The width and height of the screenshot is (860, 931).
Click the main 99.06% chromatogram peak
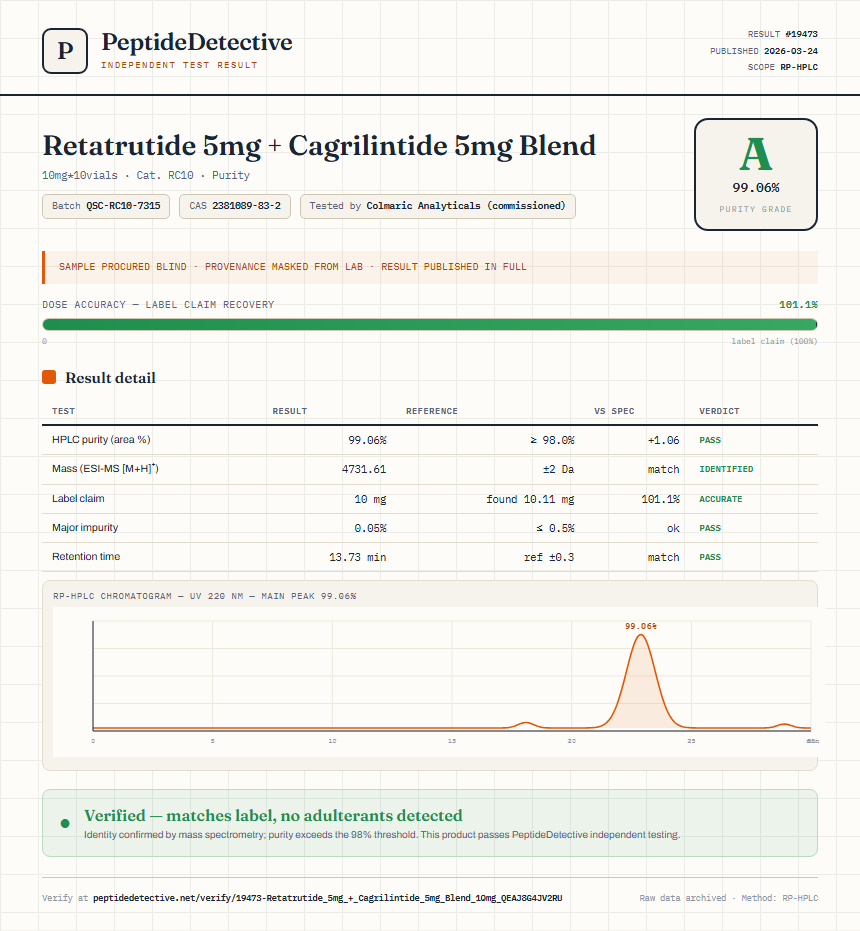(640, 683)
